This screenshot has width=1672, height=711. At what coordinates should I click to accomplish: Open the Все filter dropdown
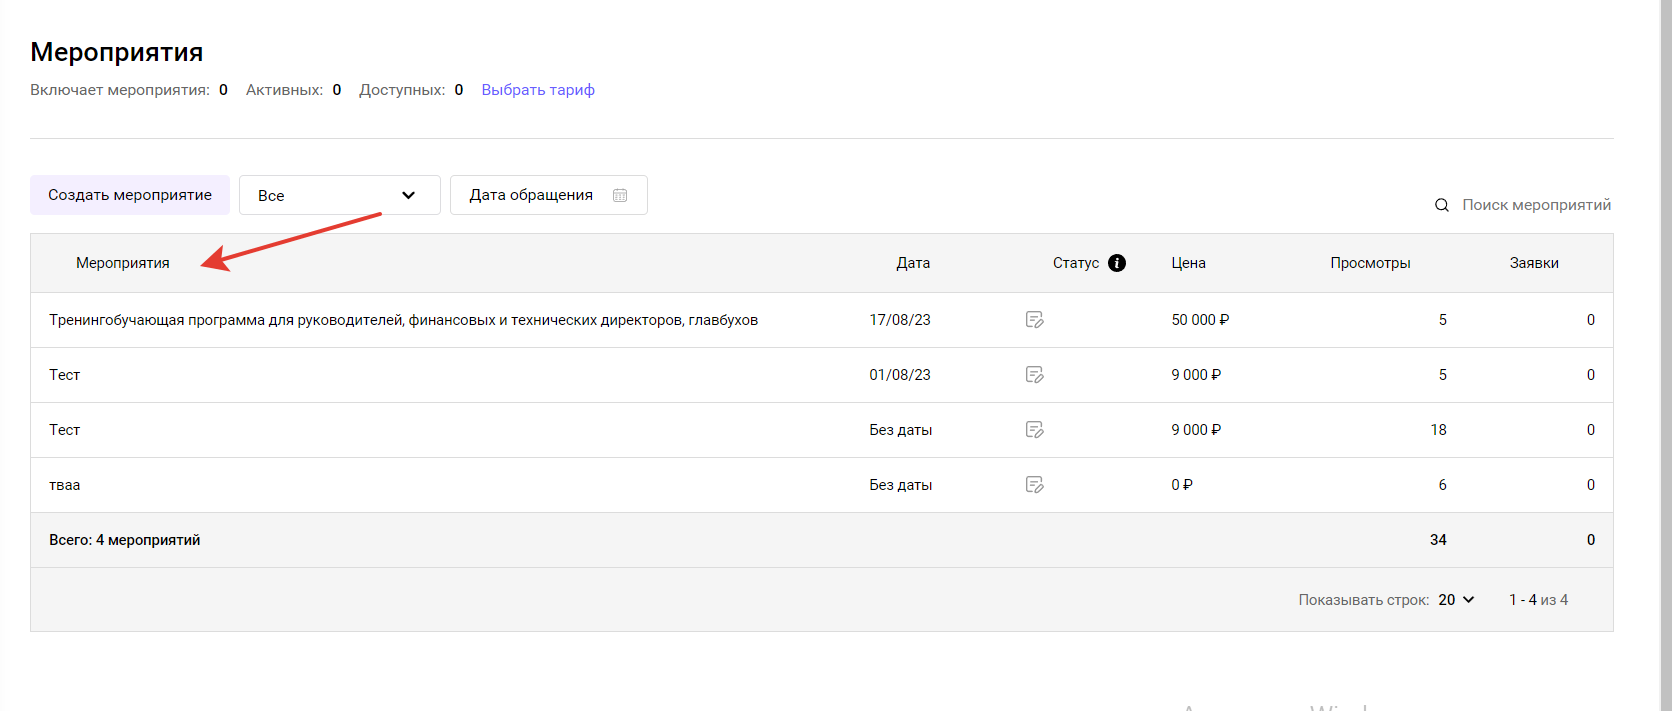click(x=339, y=195)
